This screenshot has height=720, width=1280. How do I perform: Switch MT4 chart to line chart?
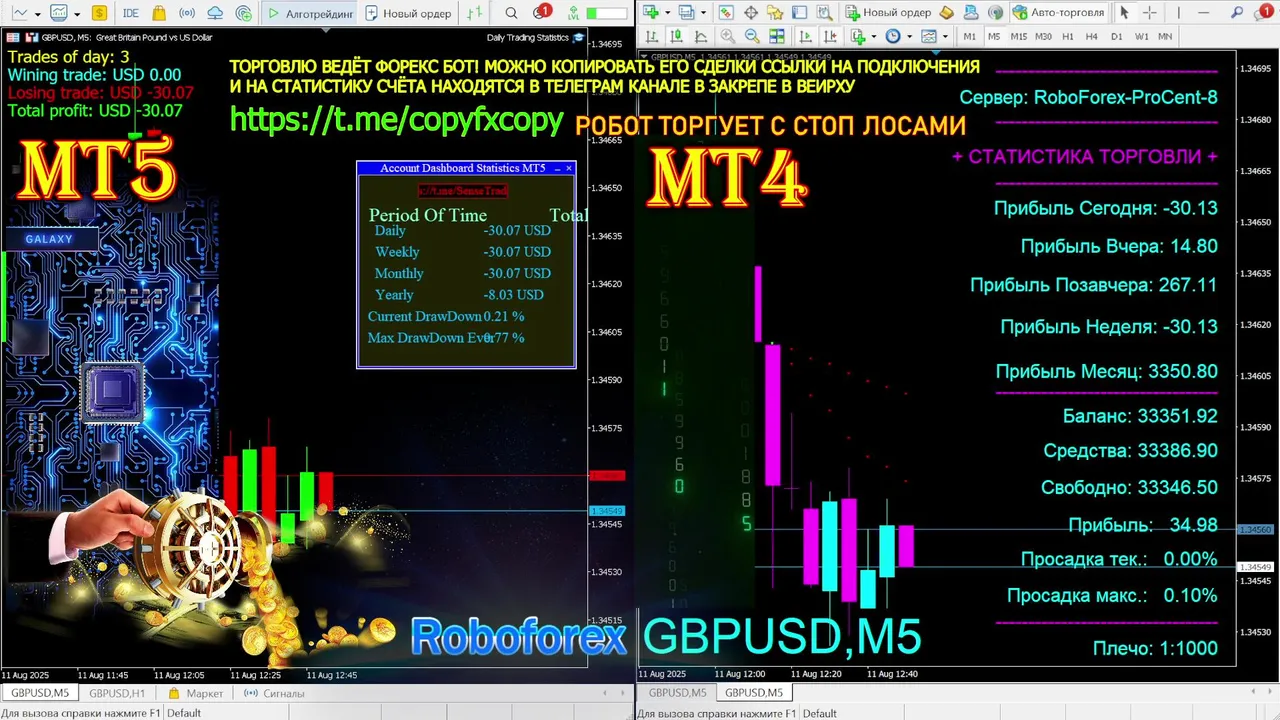(x=700, y=36)
